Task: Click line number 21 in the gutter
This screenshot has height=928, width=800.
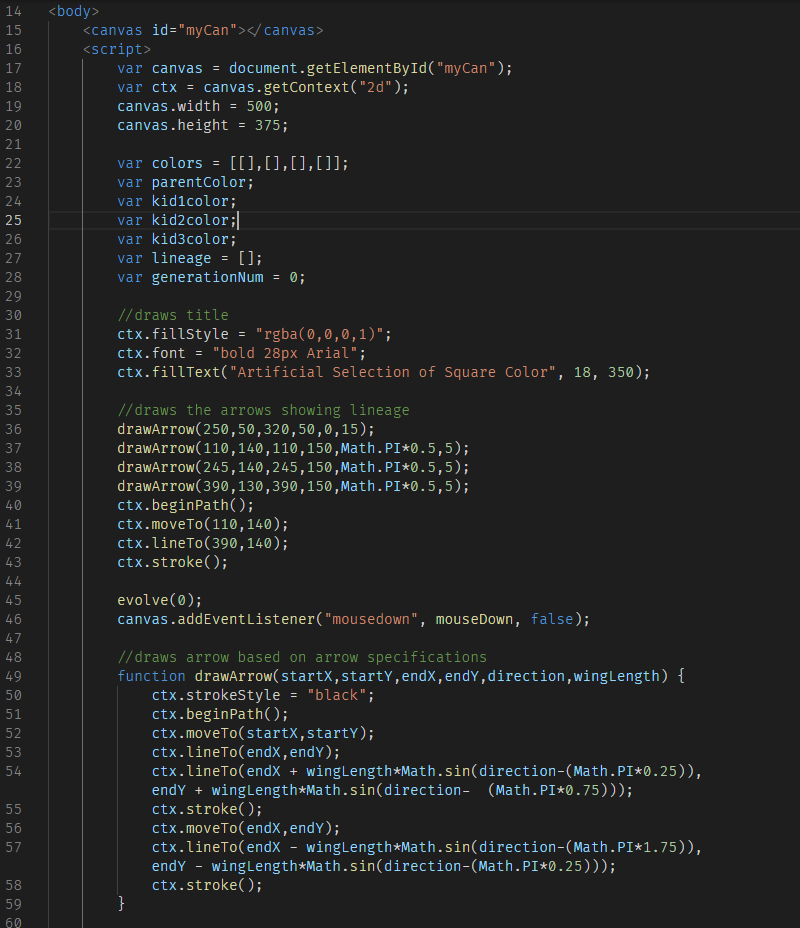Action: coord(13,144)
